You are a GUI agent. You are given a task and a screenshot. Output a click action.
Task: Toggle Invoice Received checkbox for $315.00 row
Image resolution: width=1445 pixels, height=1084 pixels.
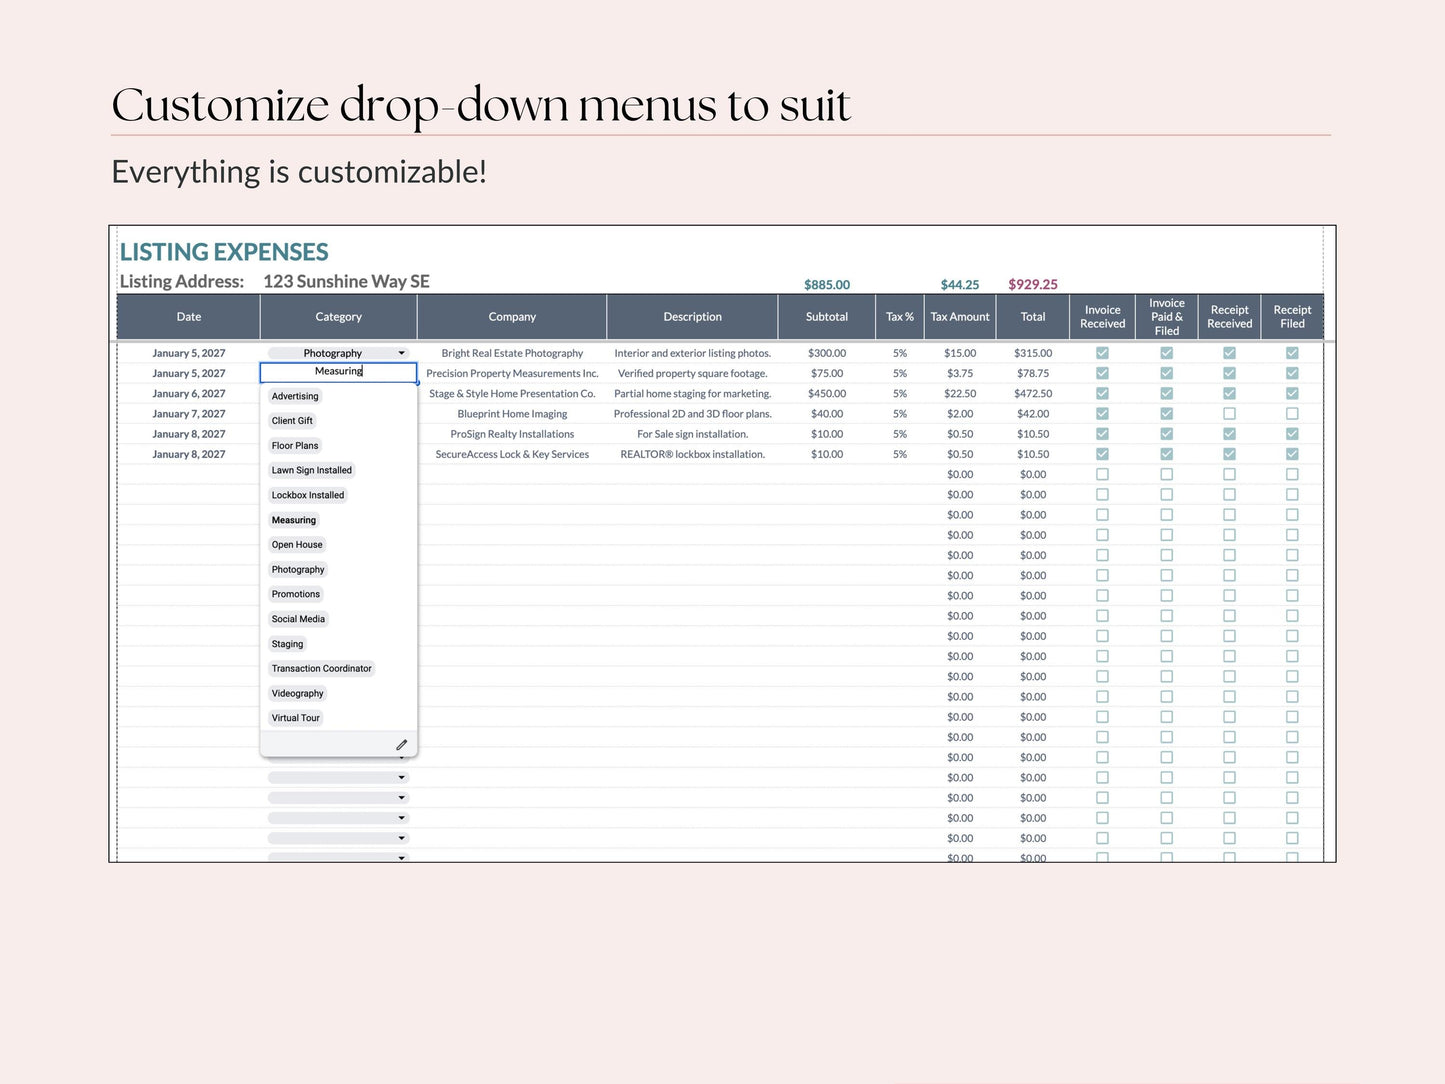1102,353
